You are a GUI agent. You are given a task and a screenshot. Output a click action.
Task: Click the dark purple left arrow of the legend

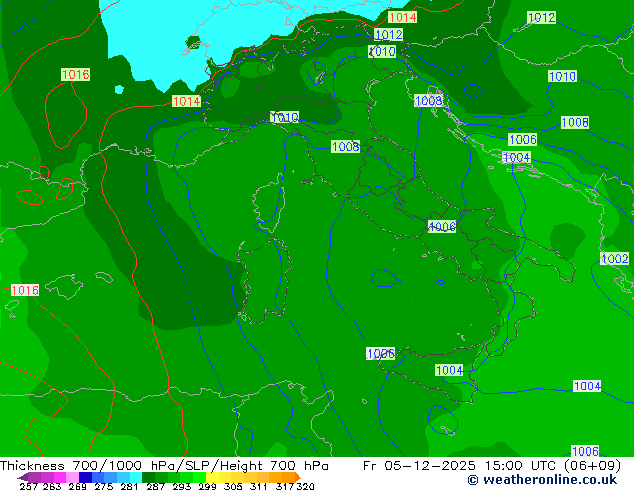tap(22, 477)
